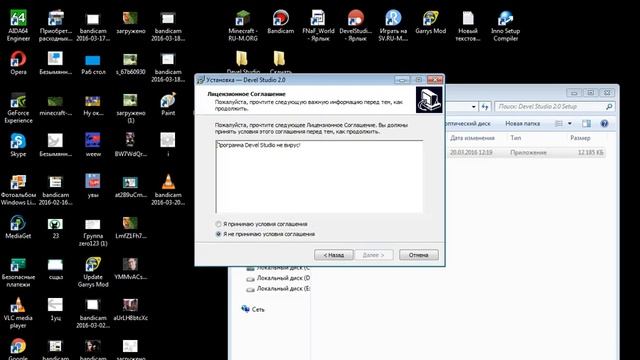Open the Приобретение расходных shortcut

(56, 25)
